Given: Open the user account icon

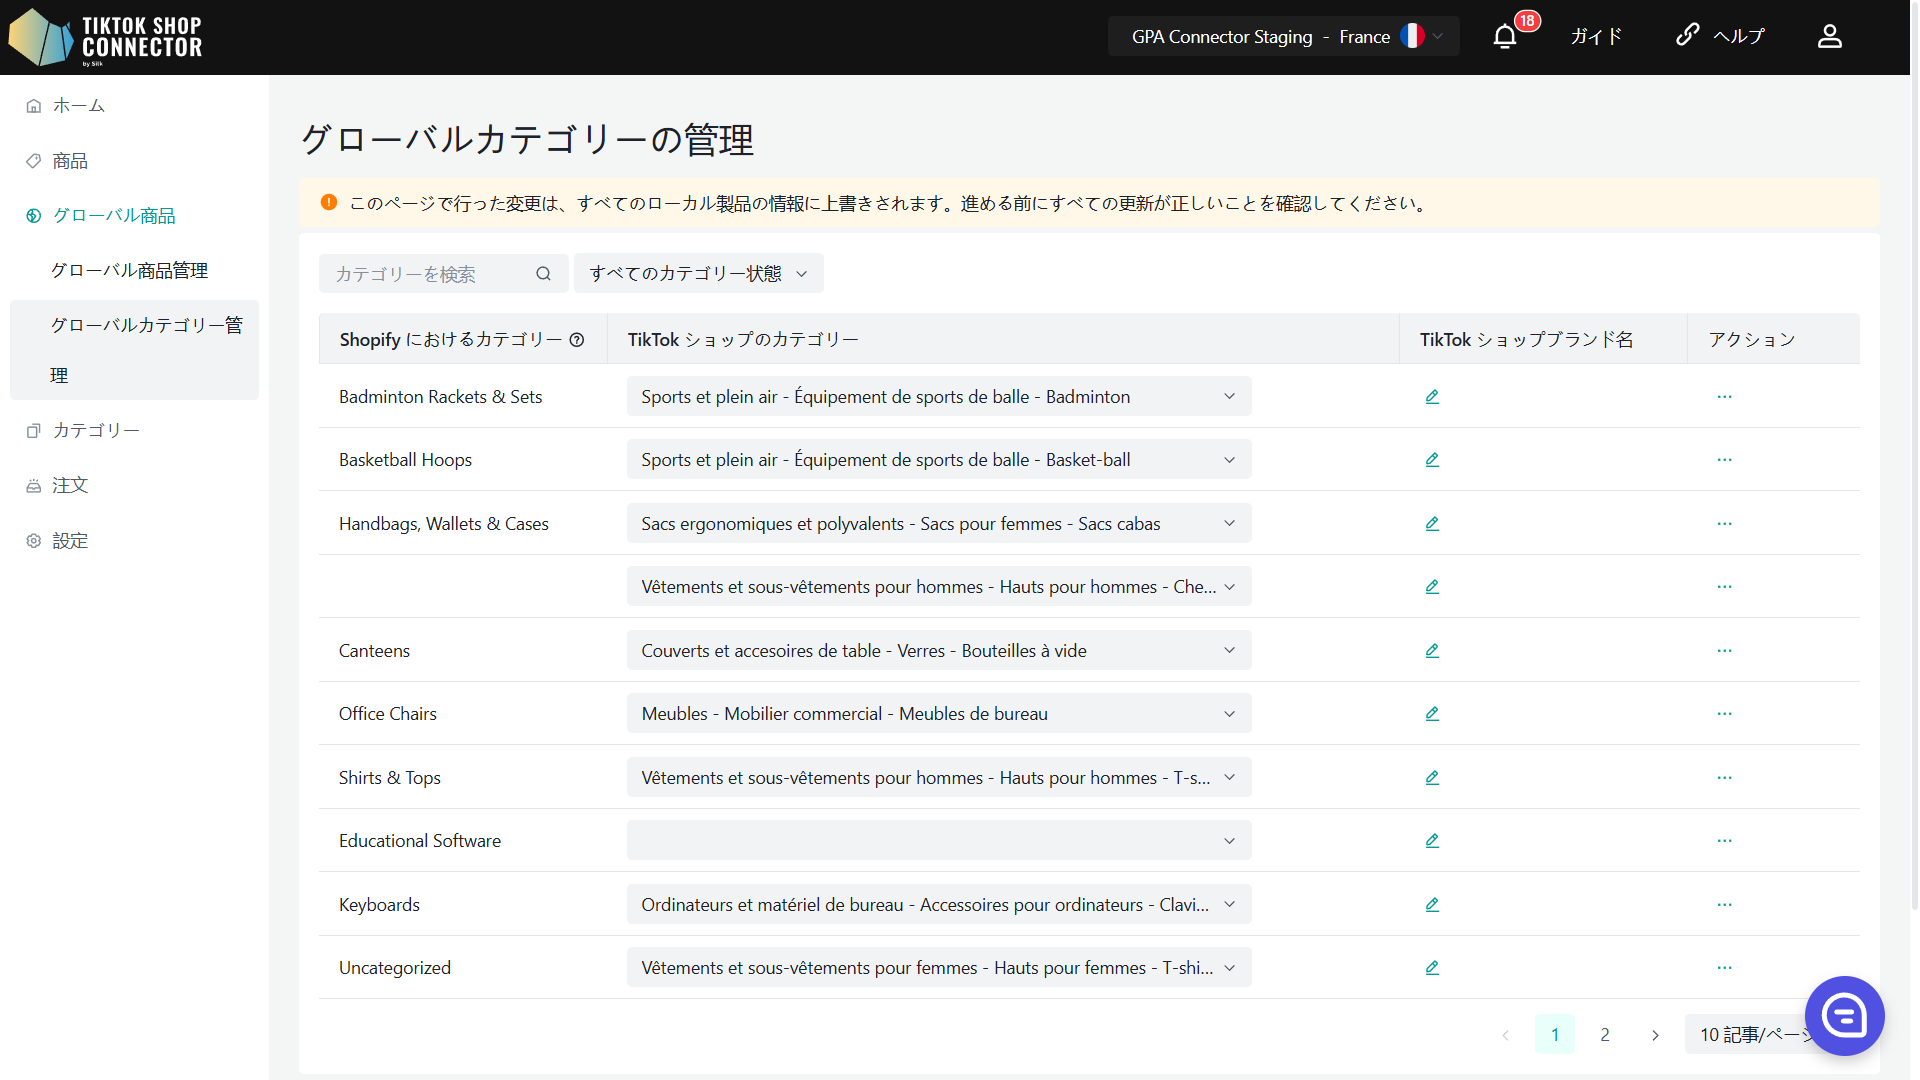Looking at the screenshot, I should click(1830, 37).
